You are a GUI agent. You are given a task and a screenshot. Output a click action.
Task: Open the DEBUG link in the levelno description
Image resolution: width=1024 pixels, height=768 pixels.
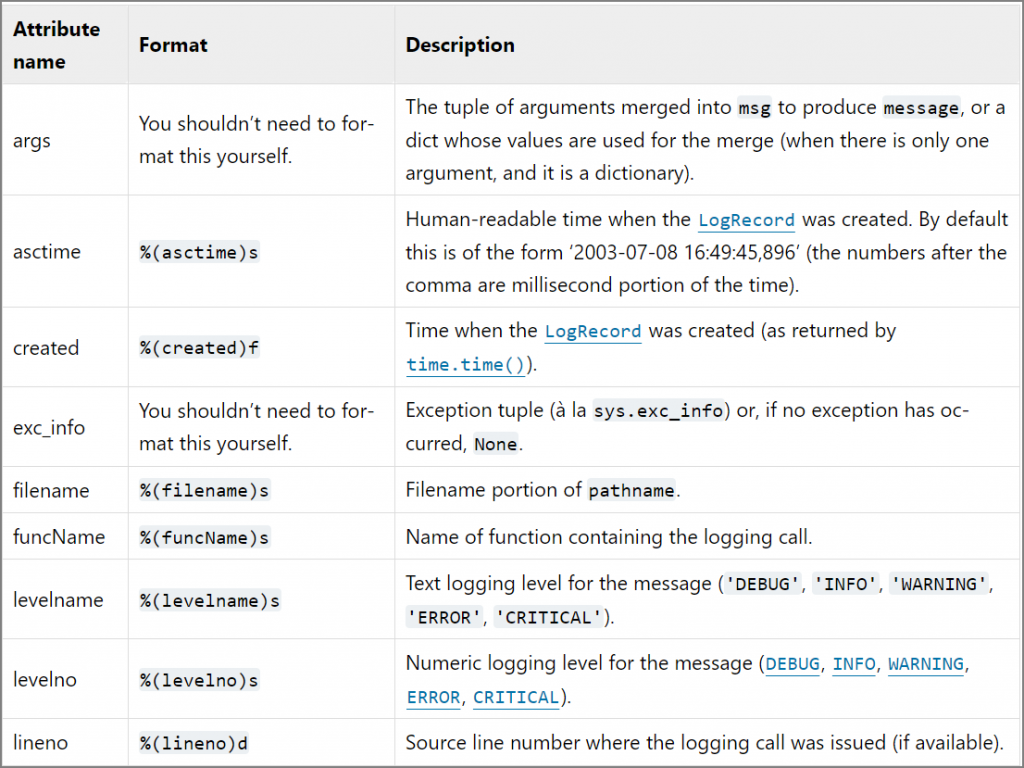[792, 664]
